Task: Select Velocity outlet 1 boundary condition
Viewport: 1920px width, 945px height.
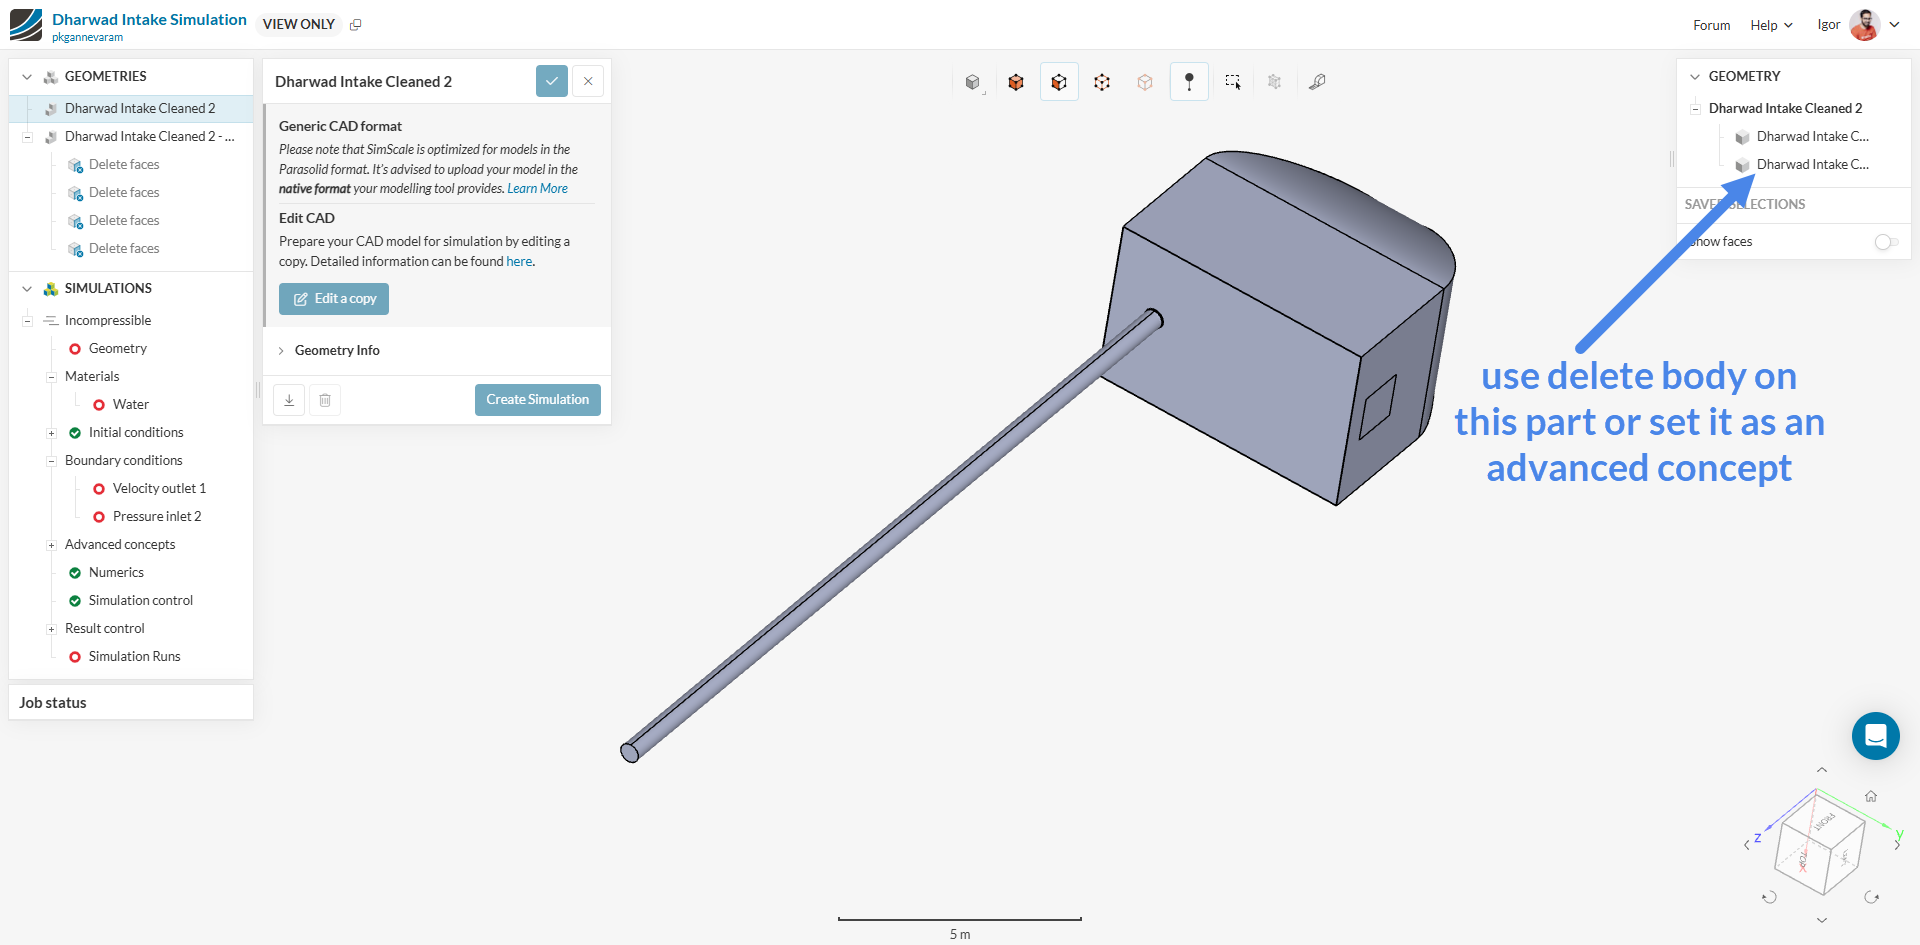Action: coord(159,489)
